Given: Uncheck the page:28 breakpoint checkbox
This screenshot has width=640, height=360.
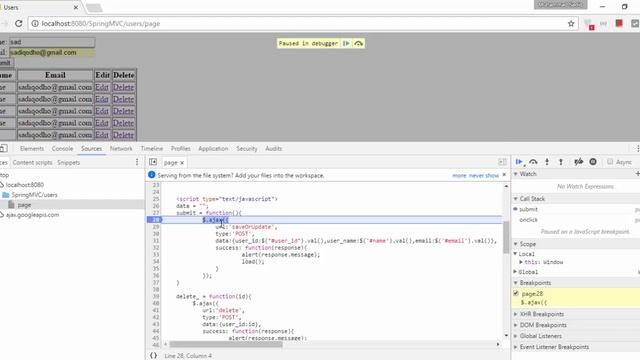Looking at the screenshot, I should (x=516, y=293).
